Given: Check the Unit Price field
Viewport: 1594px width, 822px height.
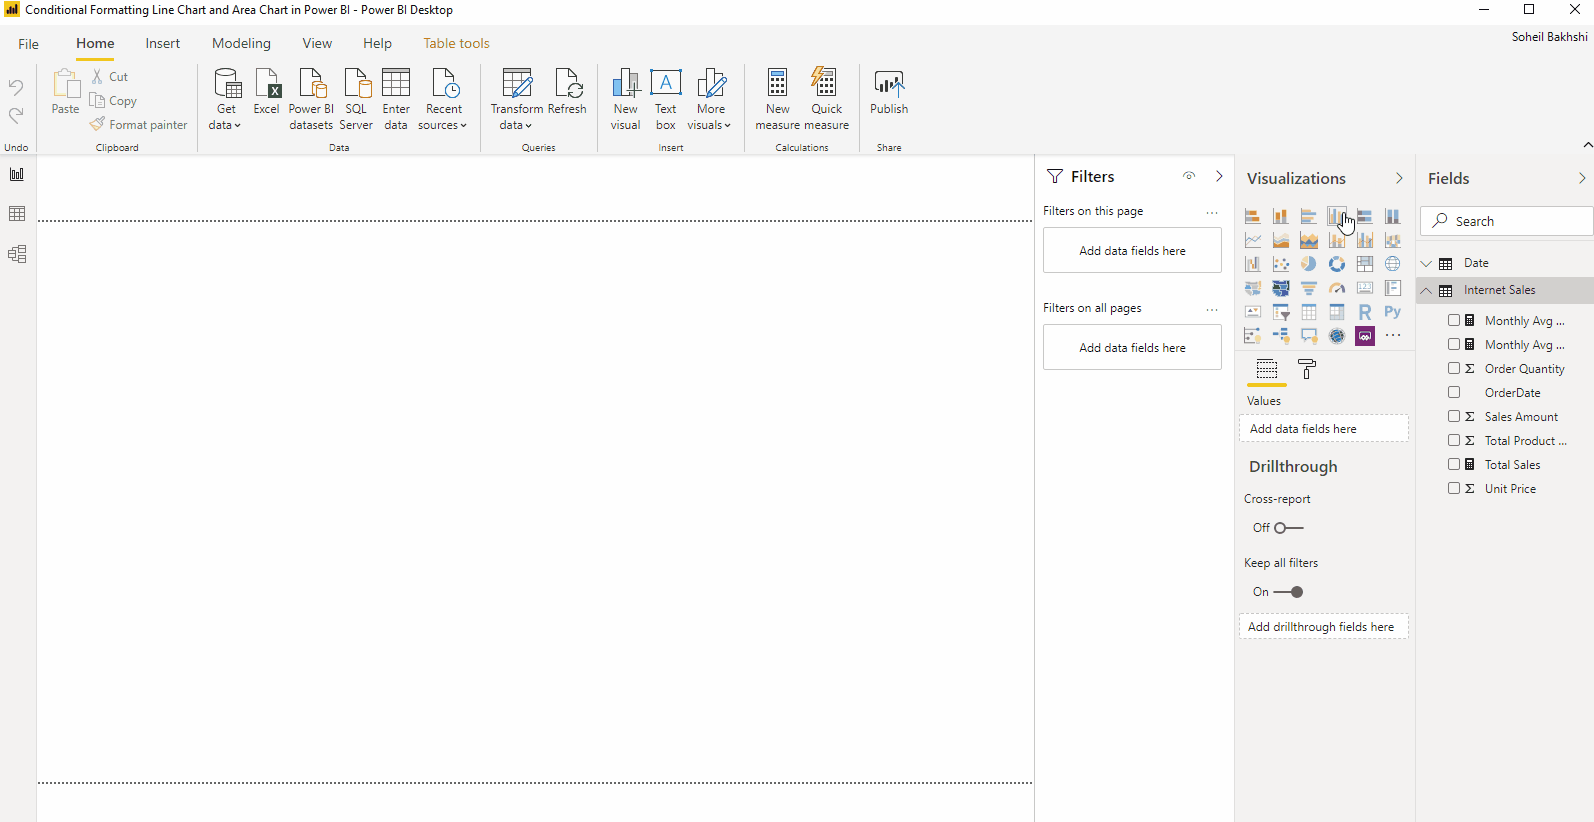Looking at the screenshot, I should pos(1454,488).
